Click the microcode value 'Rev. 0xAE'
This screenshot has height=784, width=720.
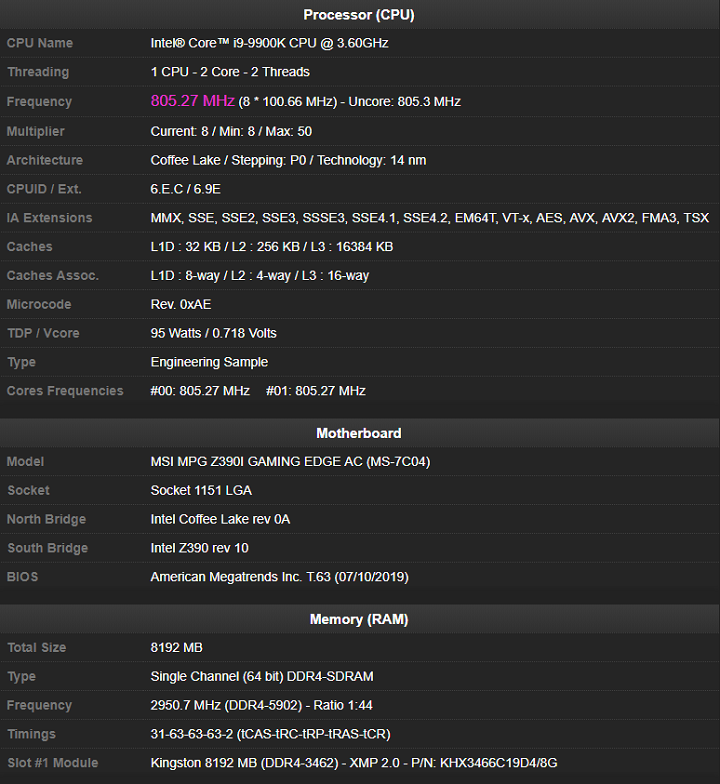[180, 304]
